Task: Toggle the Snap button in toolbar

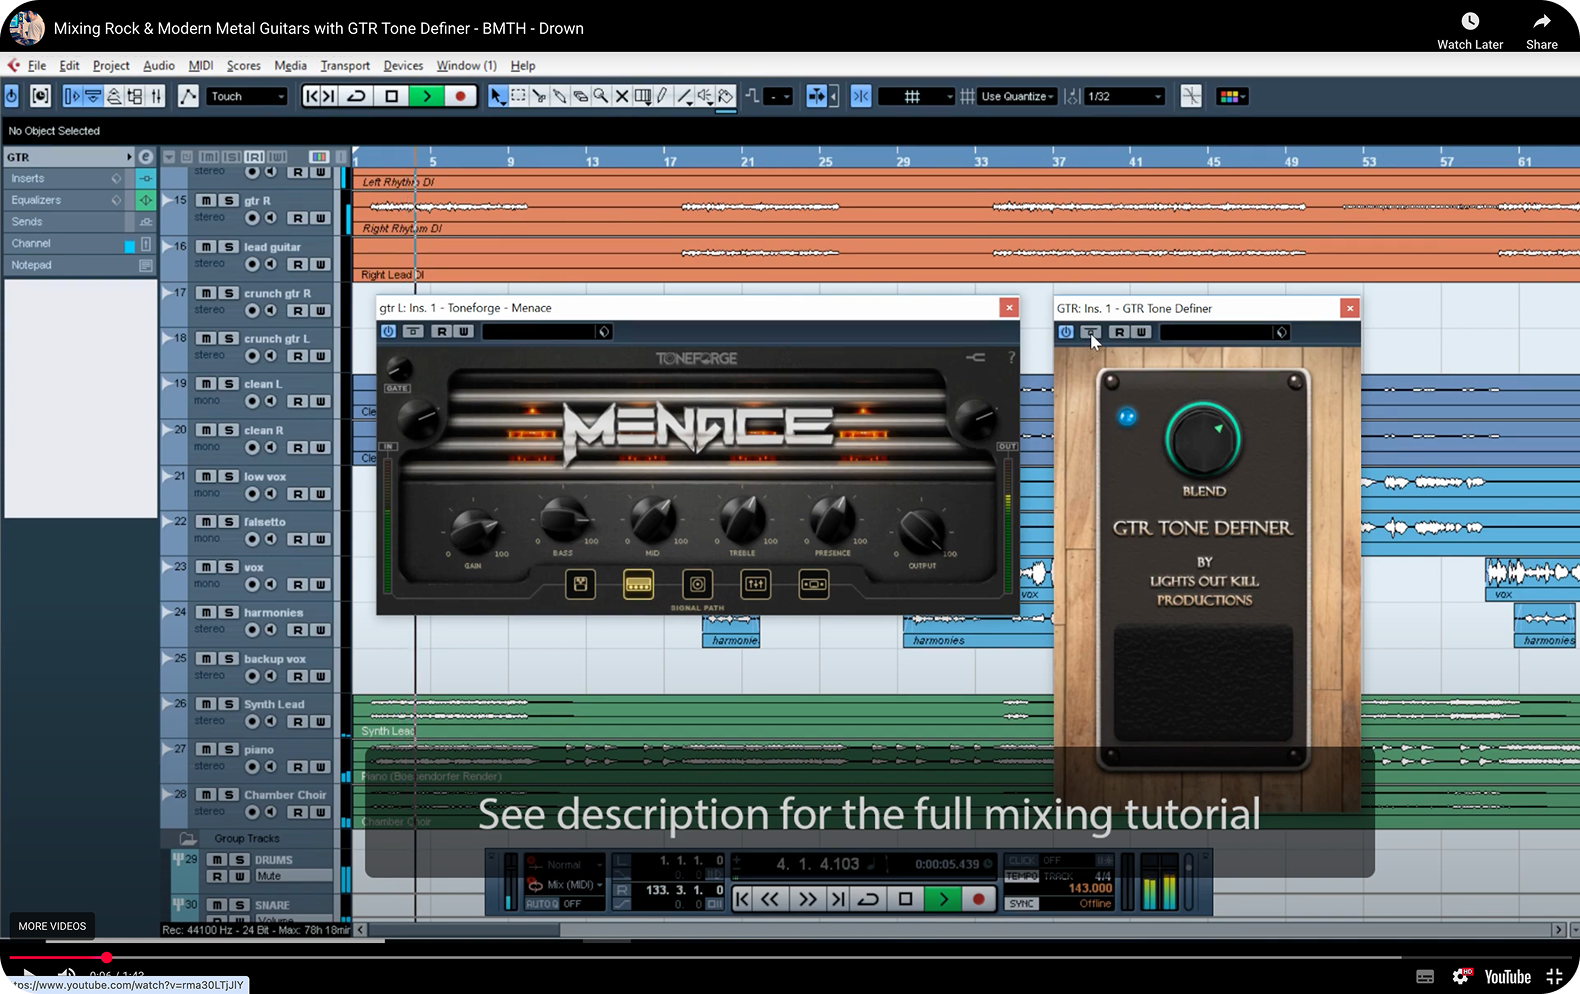Action: coord(861,96)
